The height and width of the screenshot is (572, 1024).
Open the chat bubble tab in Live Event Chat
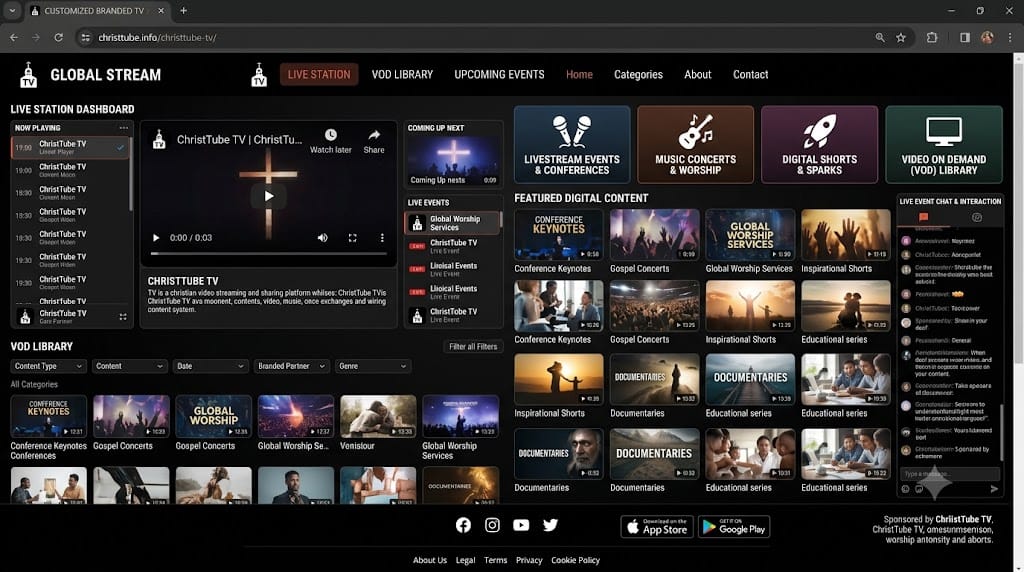tap(923, 217)
